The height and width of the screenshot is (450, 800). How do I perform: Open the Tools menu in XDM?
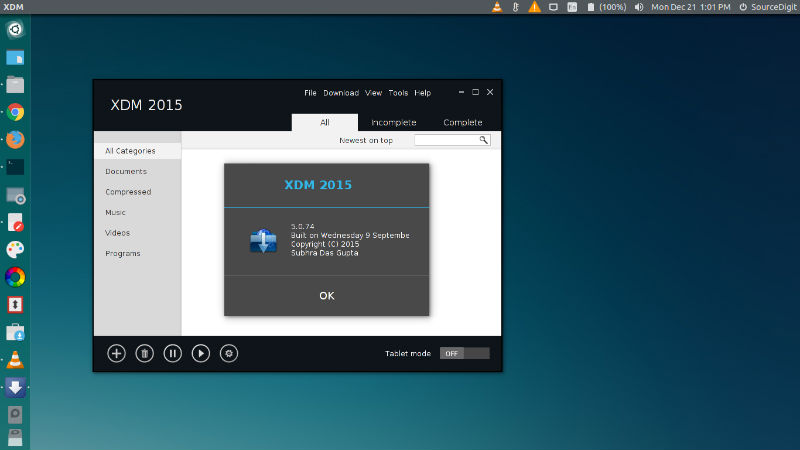tap(398, 93)
